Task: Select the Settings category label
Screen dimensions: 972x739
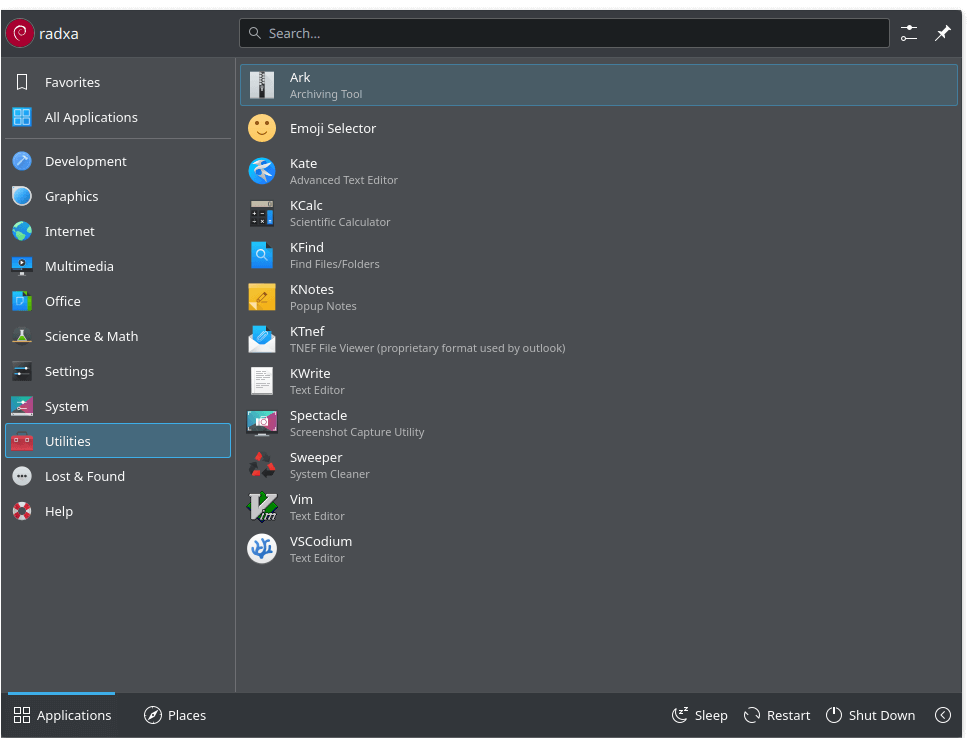Action: pyautogui.click(x=69, y=372)
